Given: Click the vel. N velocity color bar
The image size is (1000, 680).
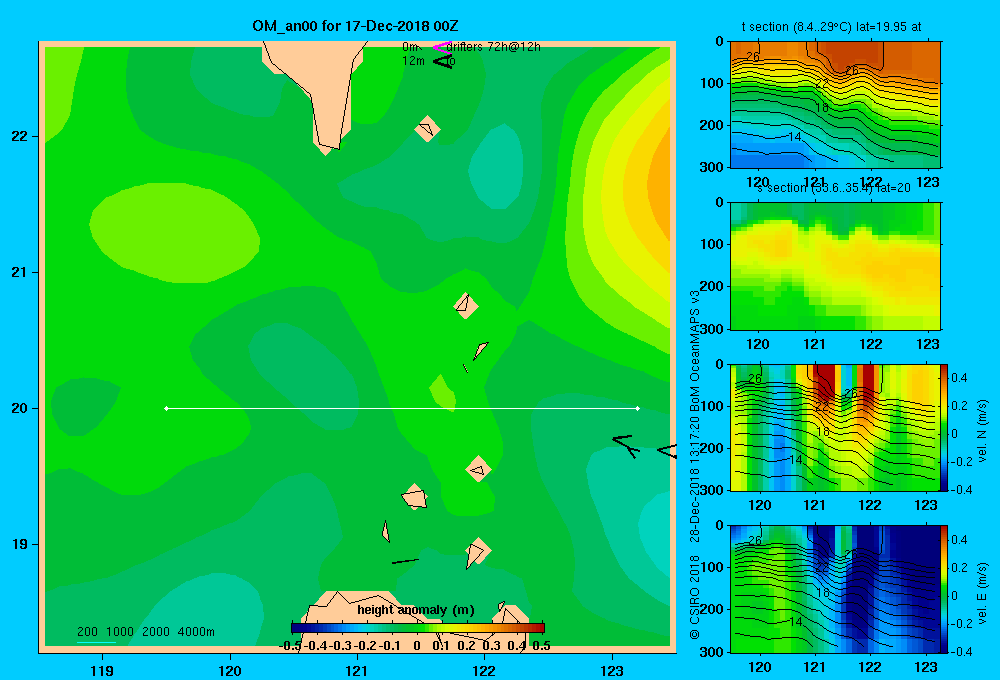Looking at the screenshot, I should click(944, 427).
